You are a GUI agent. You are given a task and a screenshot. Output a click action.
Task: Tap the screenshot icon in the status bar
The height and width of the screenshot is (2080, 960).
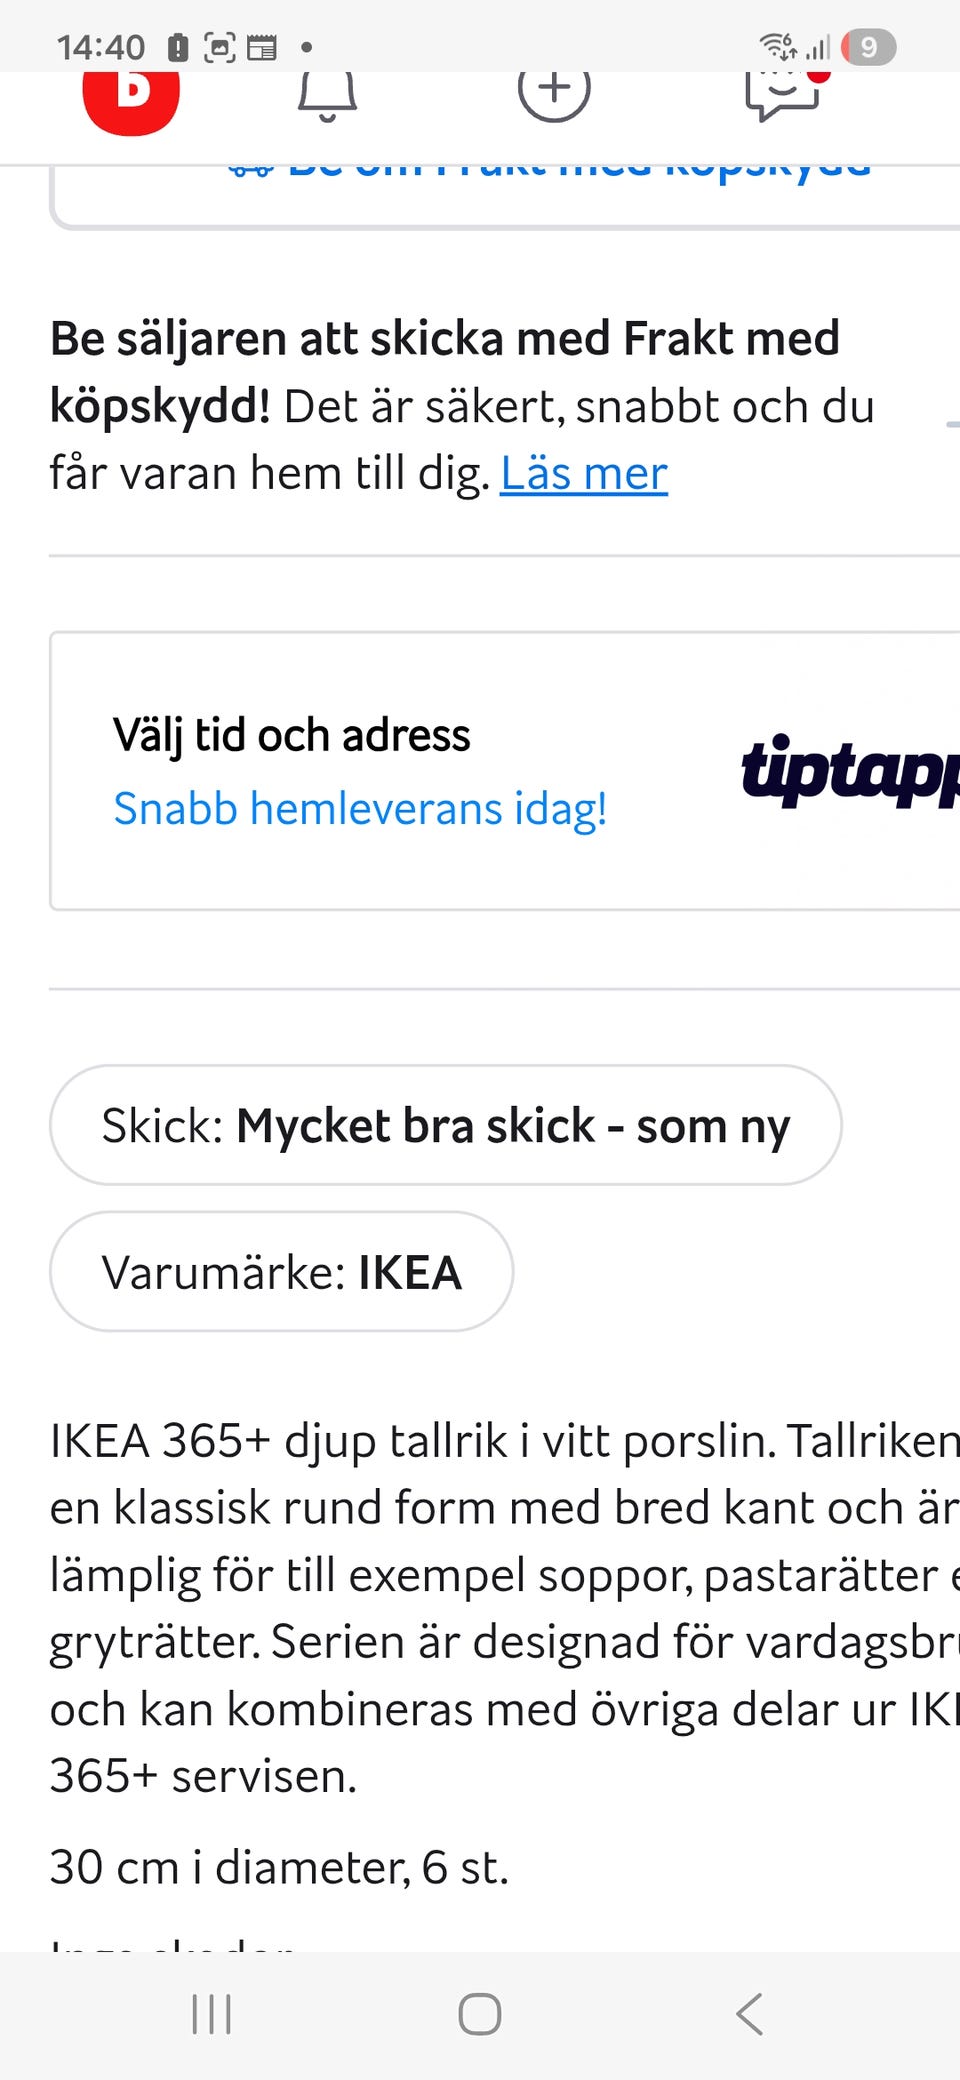(x=219, y=47)
